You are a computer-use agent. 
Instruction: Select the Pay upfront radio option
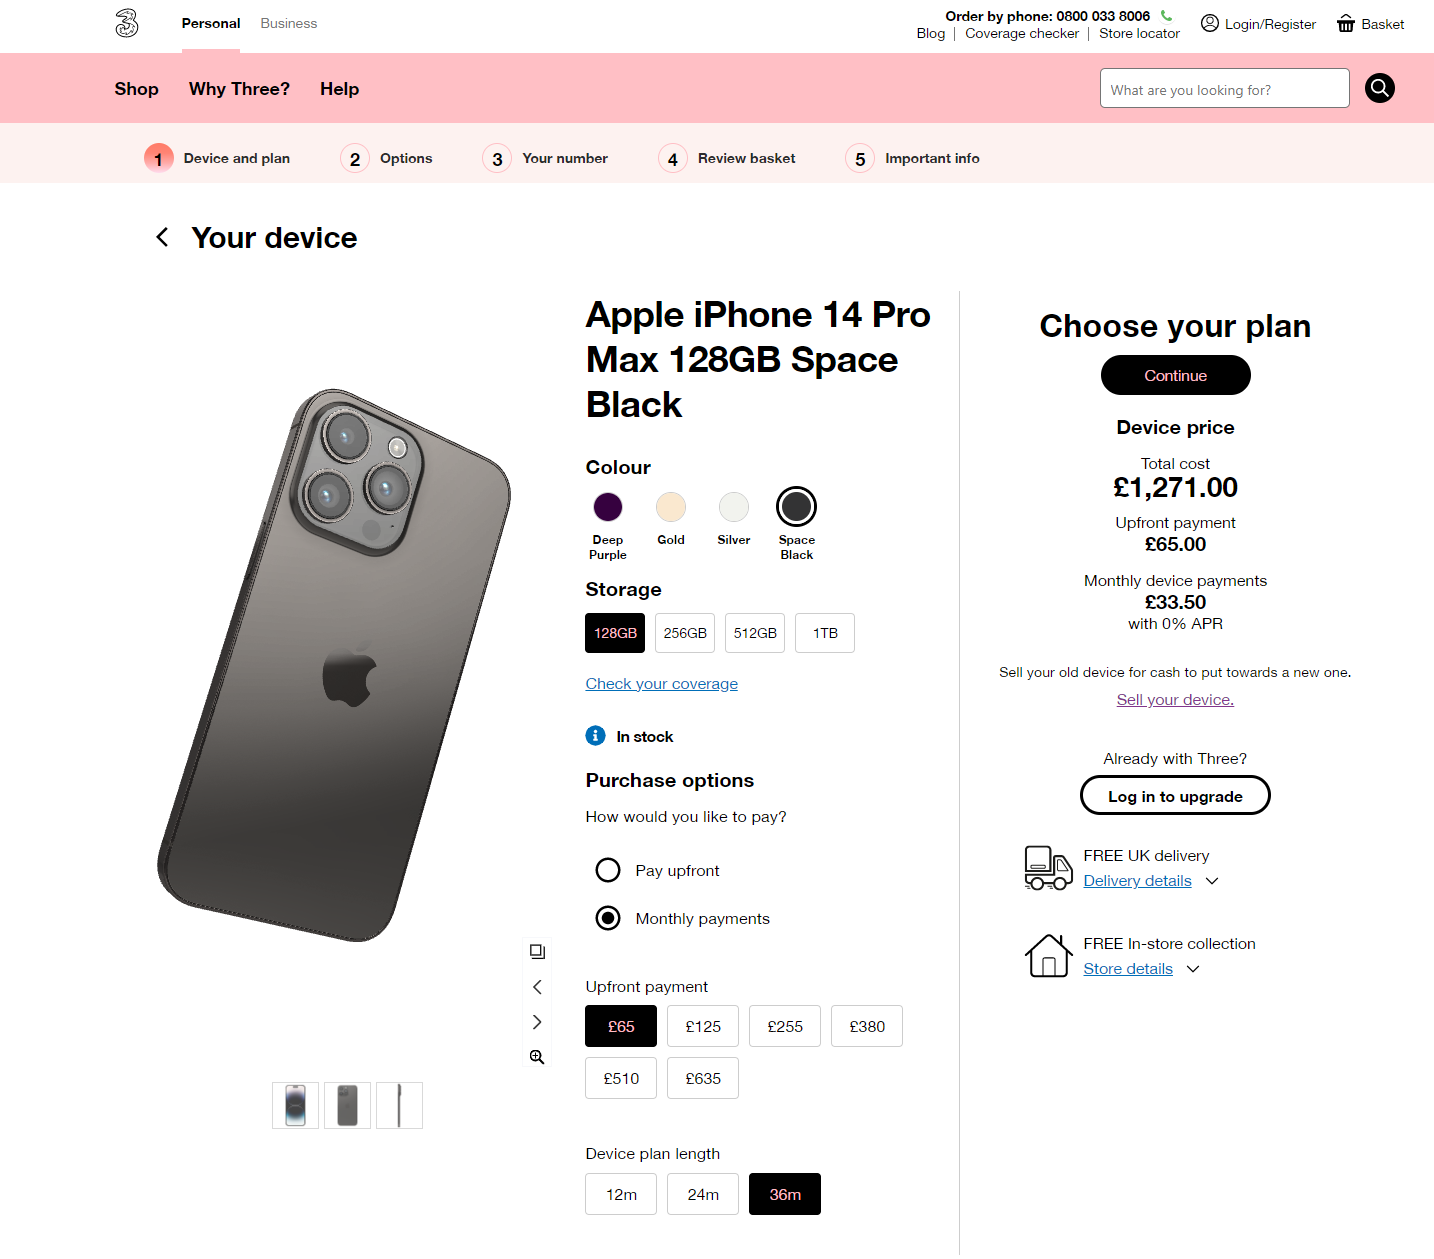pyautogui.click(x=608, y=870)
